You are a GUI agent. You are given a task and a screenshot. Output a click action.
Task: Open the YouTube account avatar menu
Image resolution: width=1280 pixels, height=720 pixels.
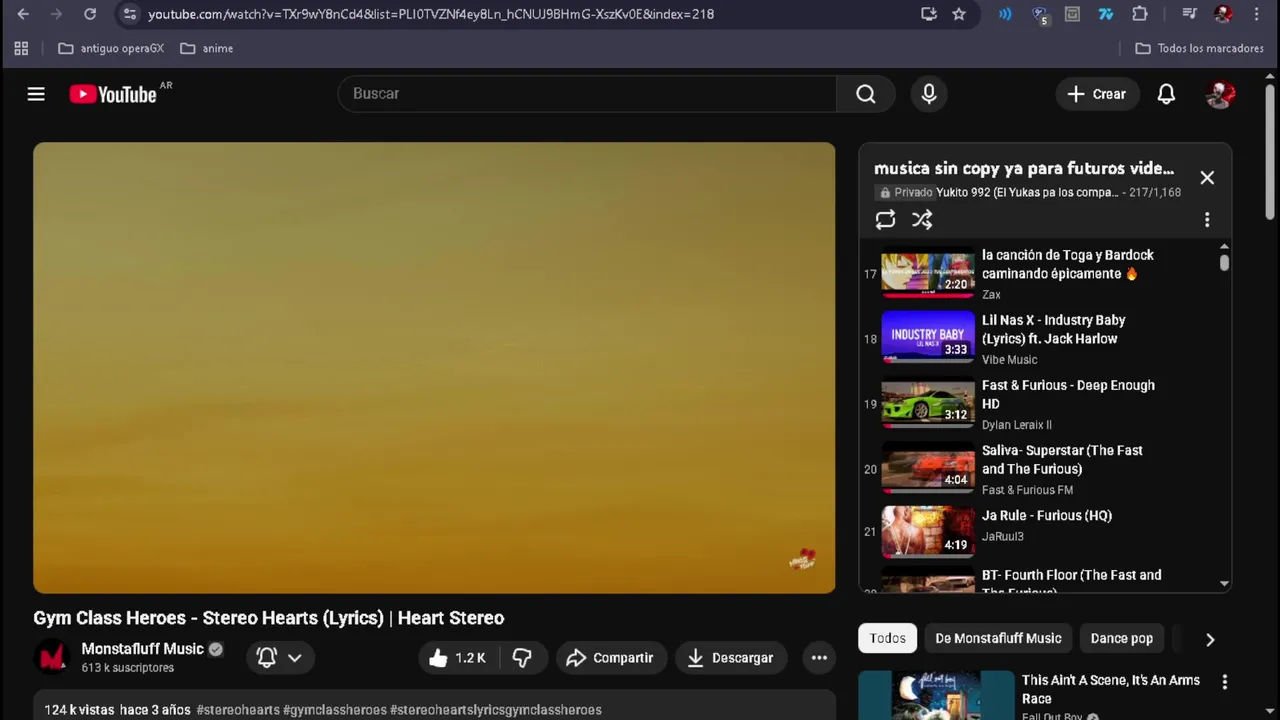point(1220,94)
